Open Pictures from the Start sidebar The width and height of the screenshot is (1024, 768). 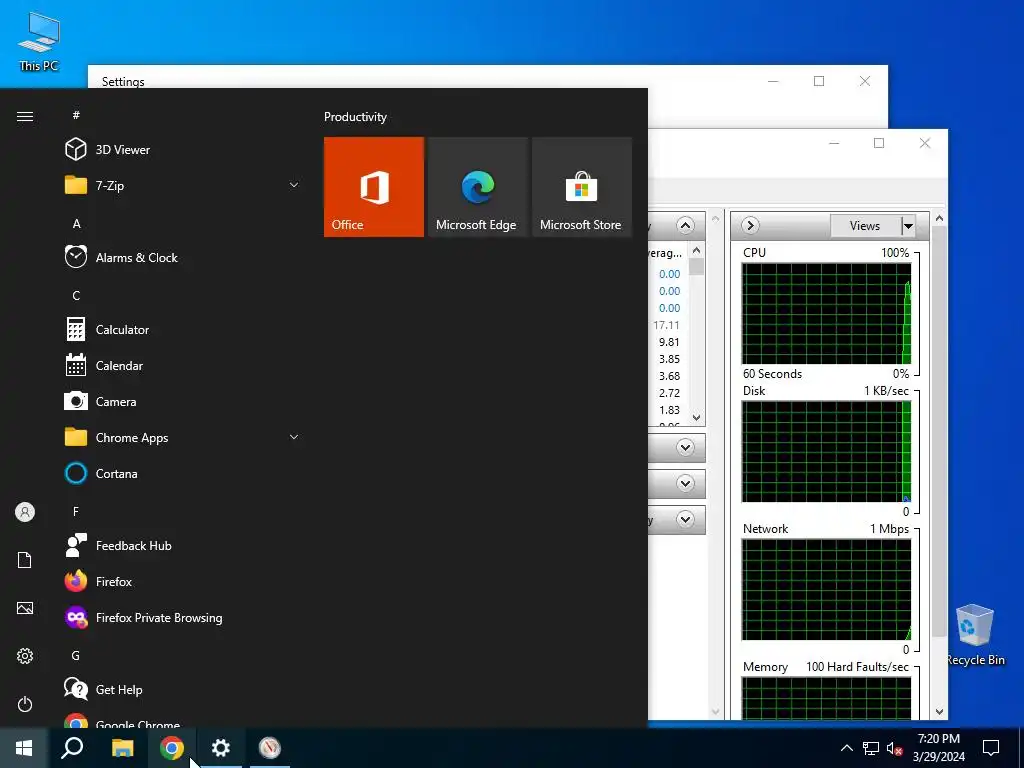point(25,608)
